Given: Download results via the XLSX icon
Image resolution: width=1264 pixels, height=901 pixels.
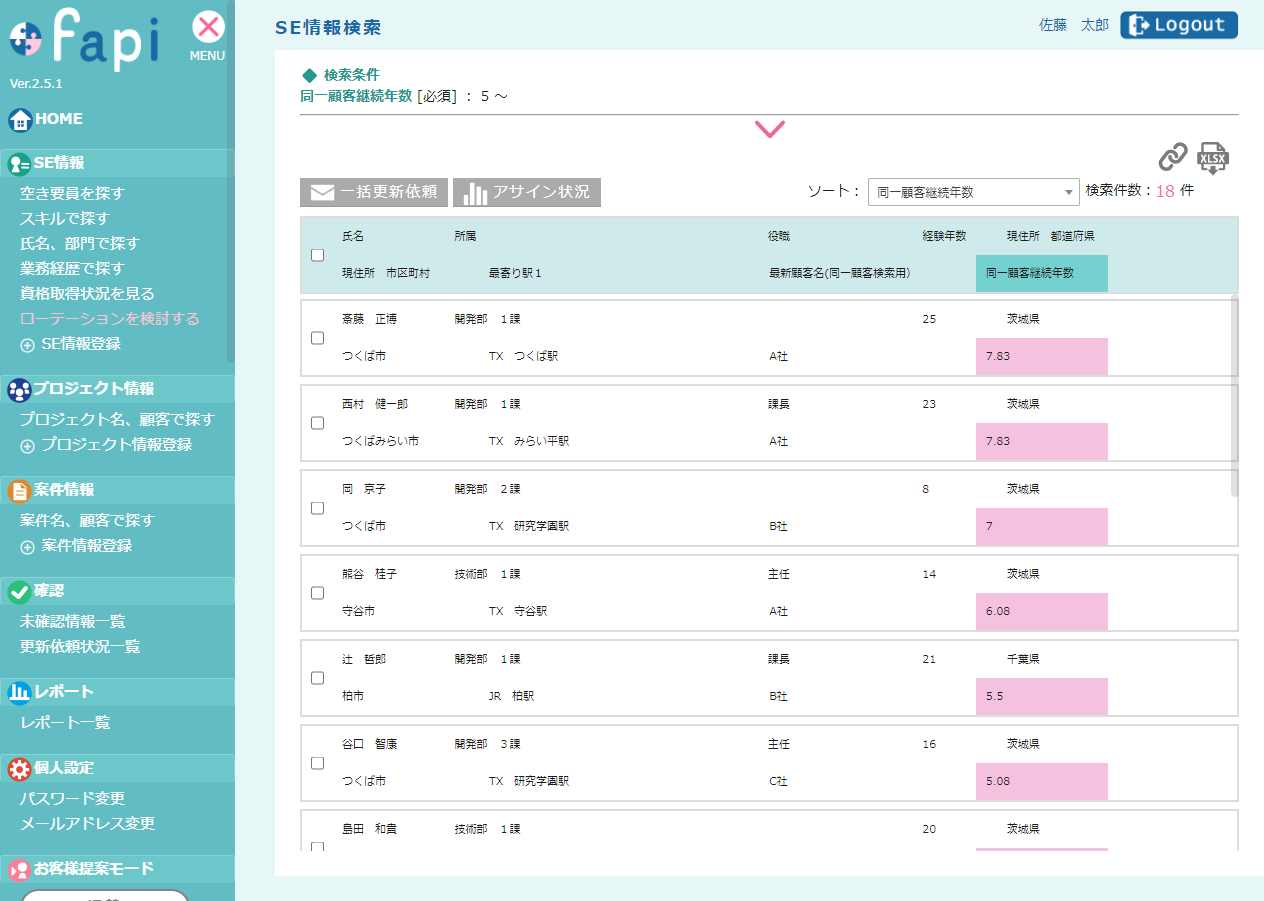Looking at the screenshot, I should [1213, 158].
